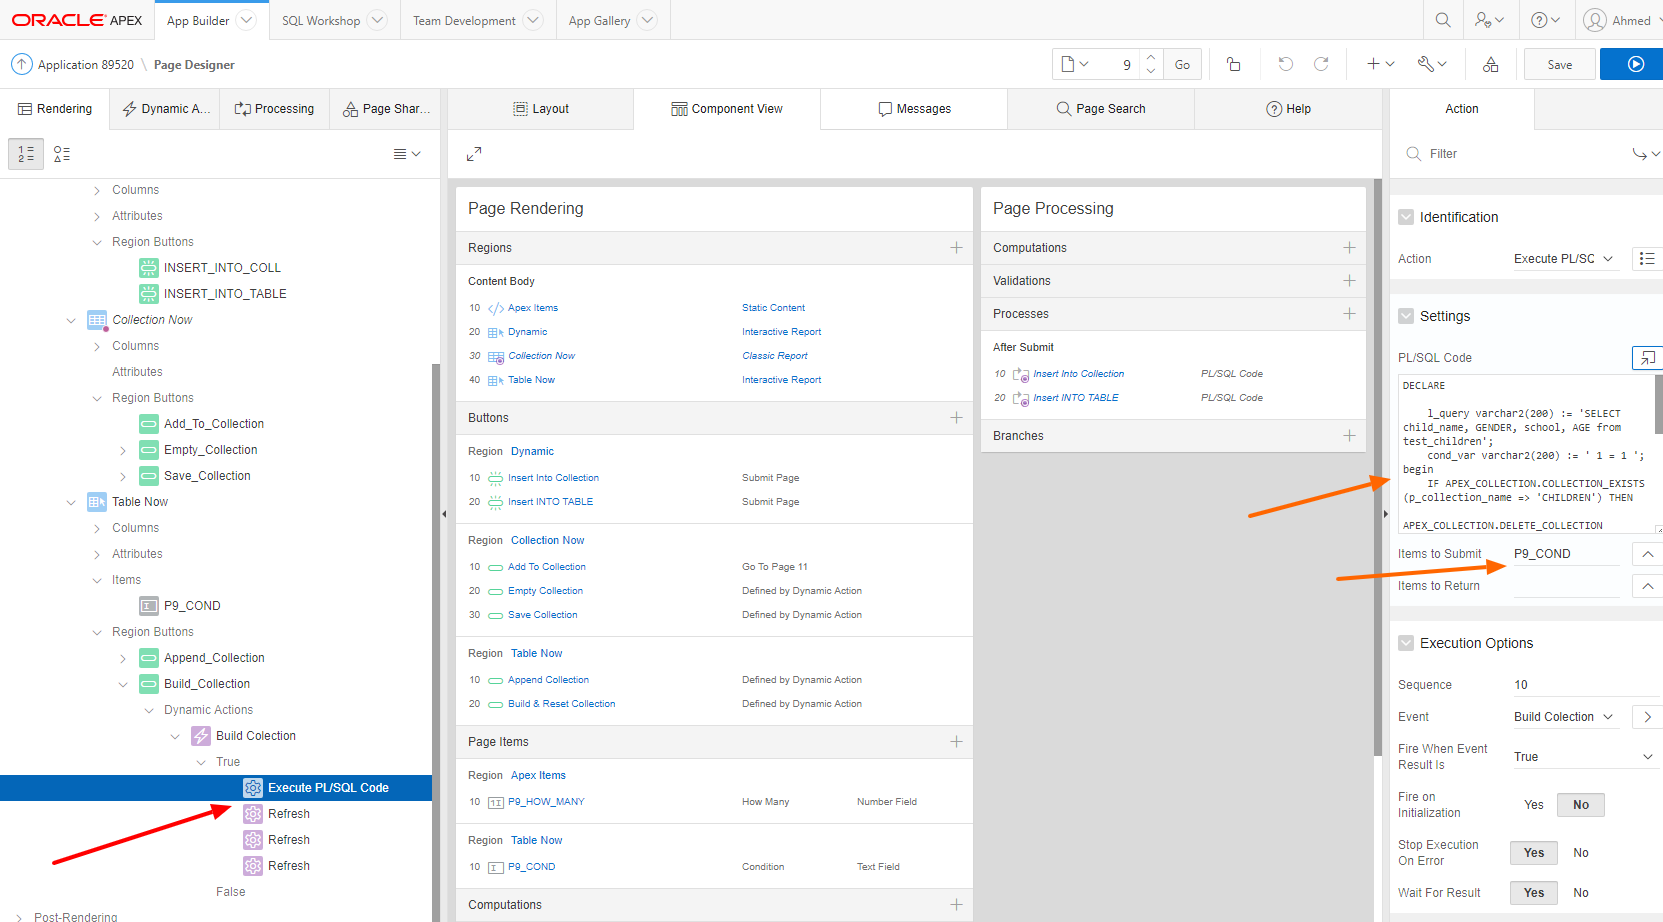Open the Insert Into Collection process link
1663x922 pixels.
(x=1078, y=374)
